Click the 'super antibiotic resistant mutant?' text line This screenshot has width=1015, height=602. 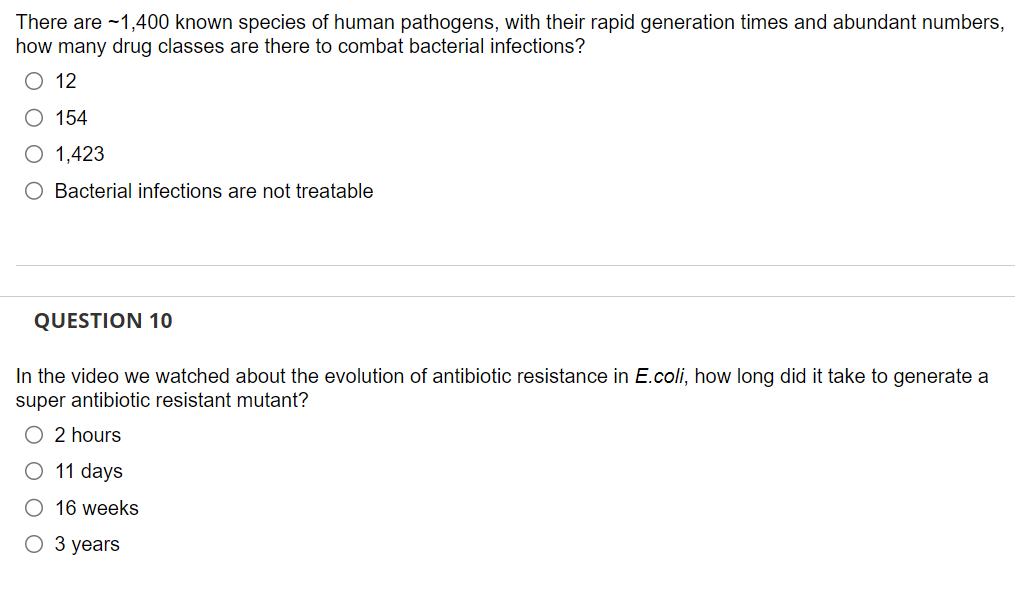[162, 400]
